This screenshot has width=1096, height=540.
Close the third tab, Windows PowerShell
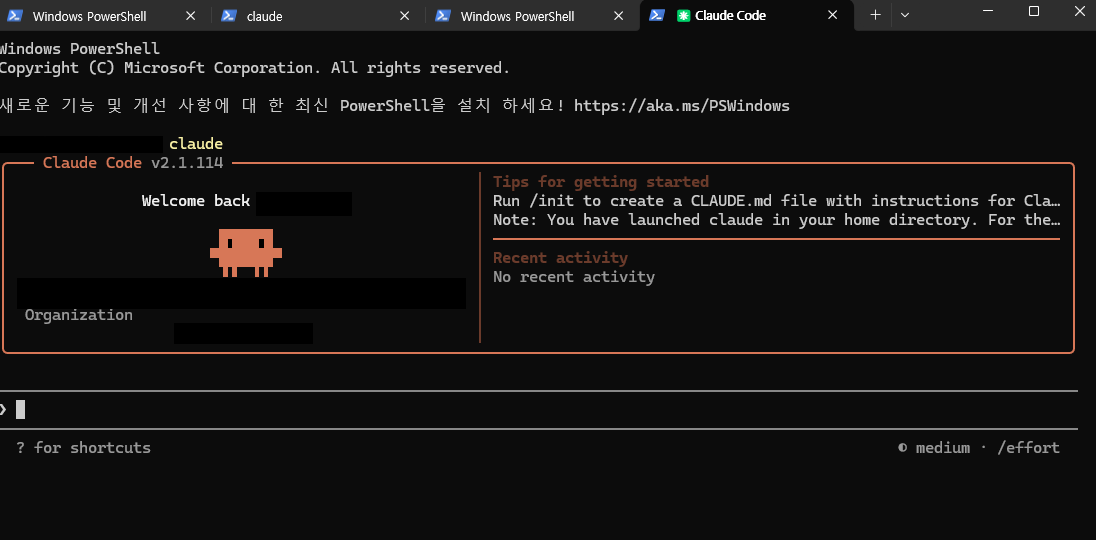point(618,15)
